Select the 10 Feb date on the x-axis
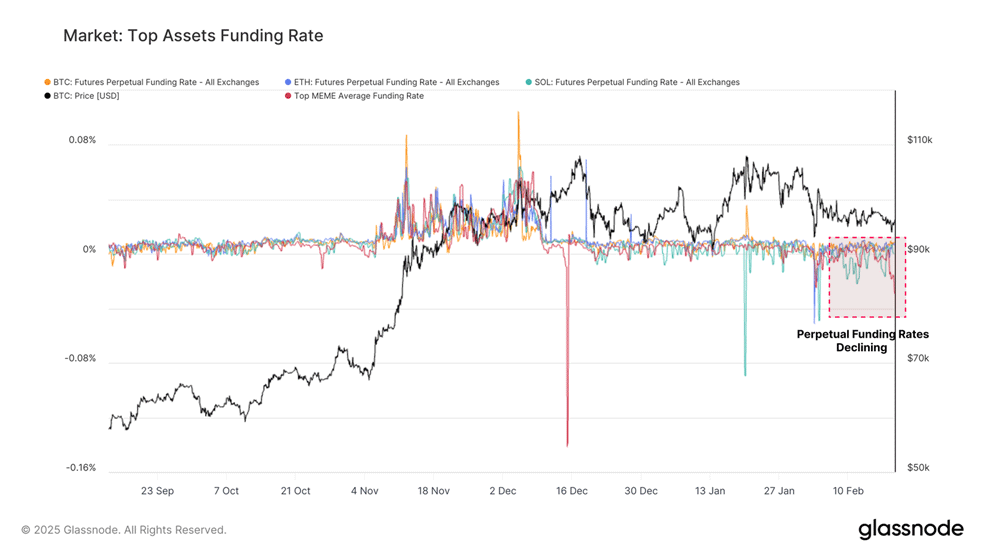This screenshot has width=984, height=554. click(x=848, y=491)
